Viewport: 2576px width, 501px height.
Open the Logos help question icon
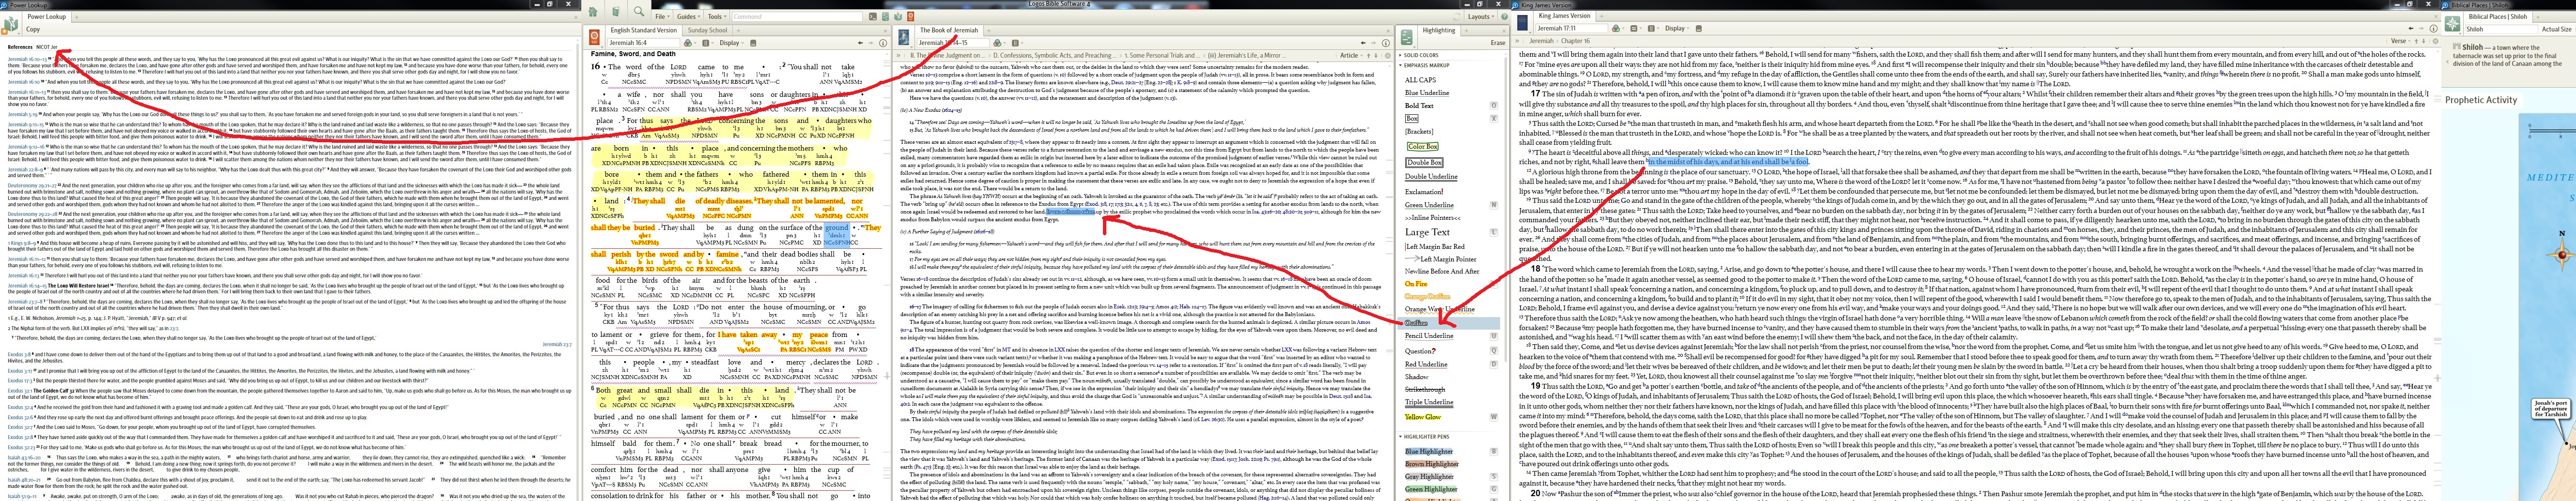(1505, 17)
